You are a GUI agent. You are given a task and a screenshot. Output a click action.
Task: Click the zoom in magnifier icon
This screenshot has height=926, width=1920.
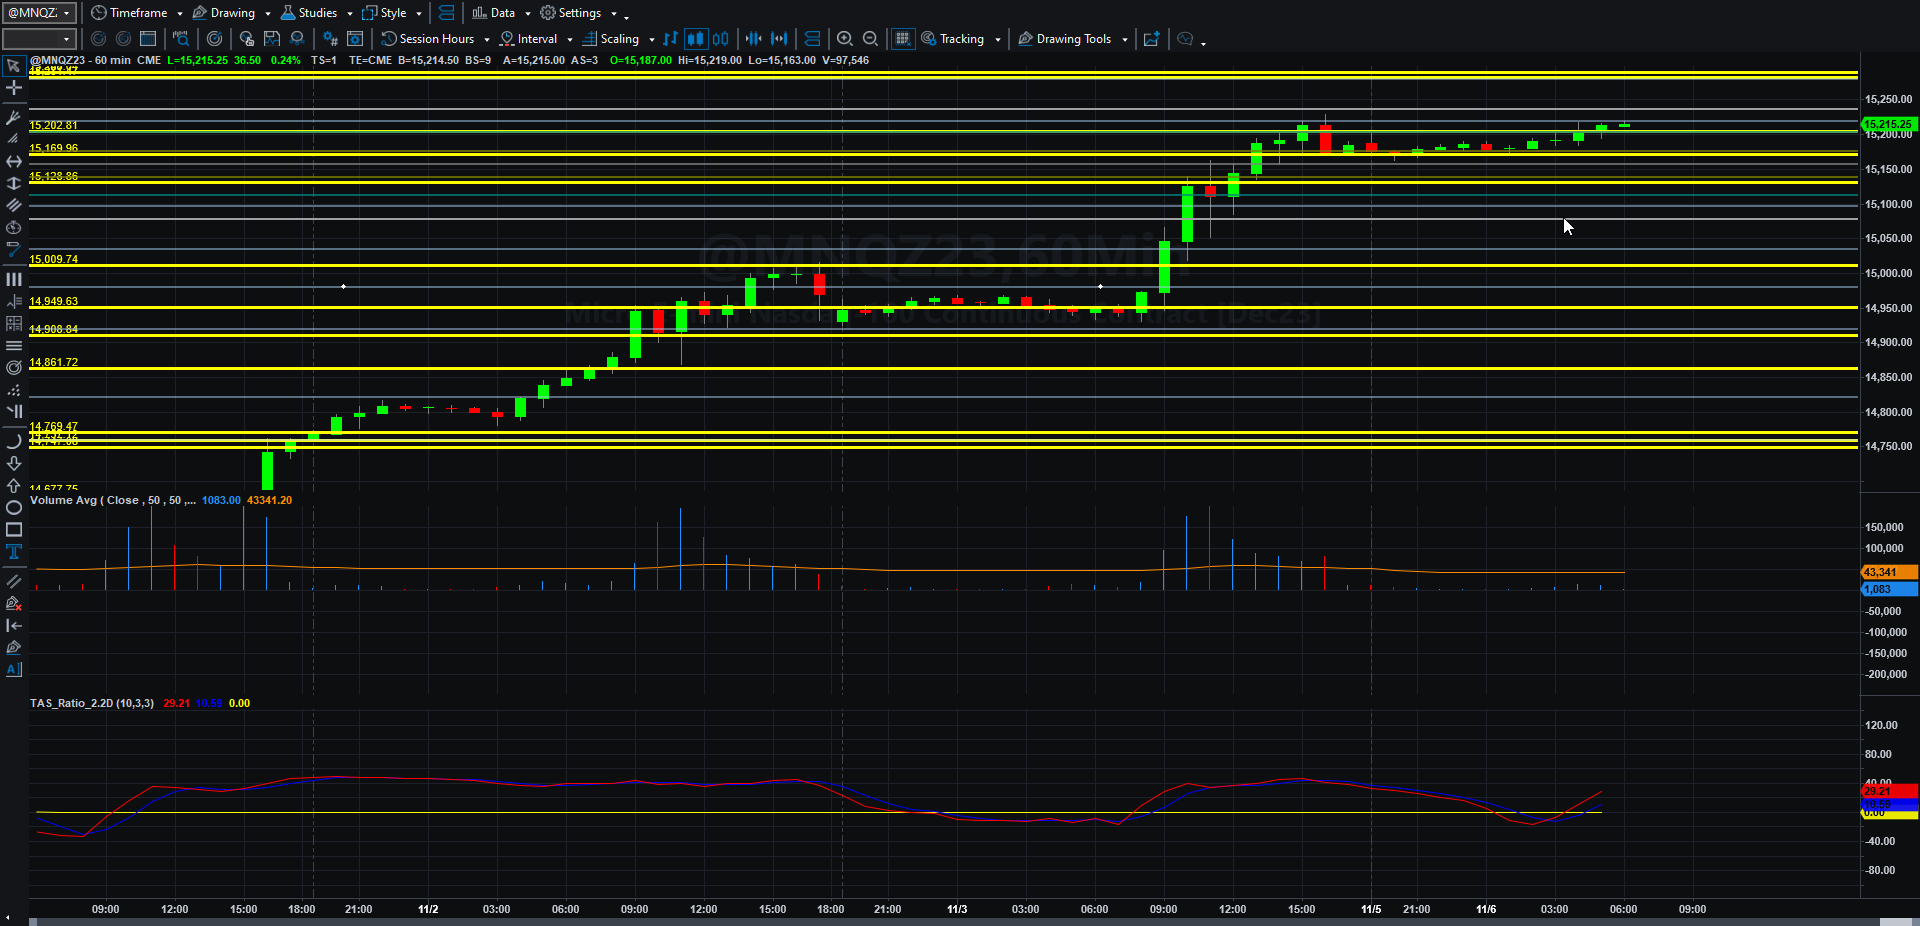845,39
